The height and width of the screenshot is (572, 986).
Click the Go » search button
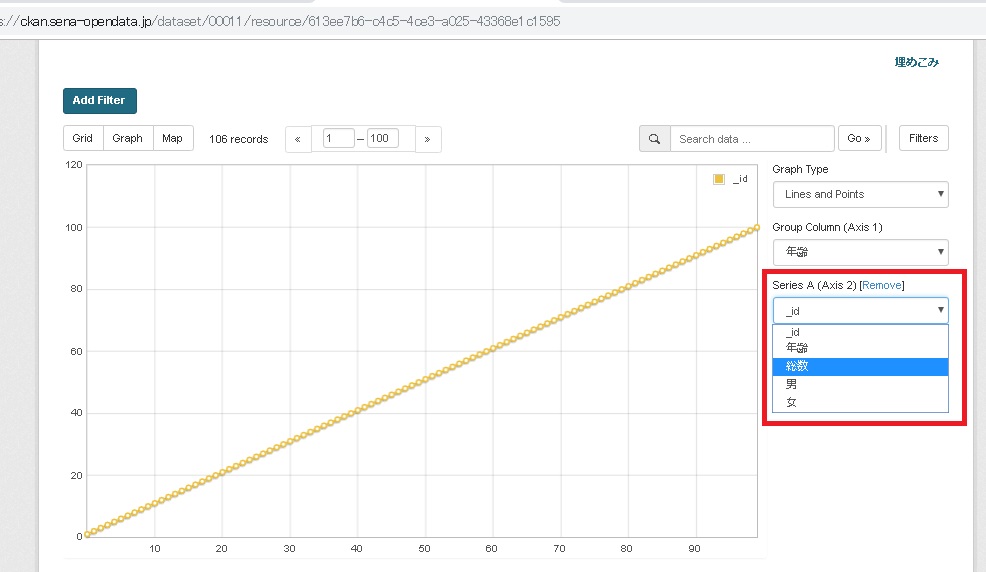click(859, 139)
